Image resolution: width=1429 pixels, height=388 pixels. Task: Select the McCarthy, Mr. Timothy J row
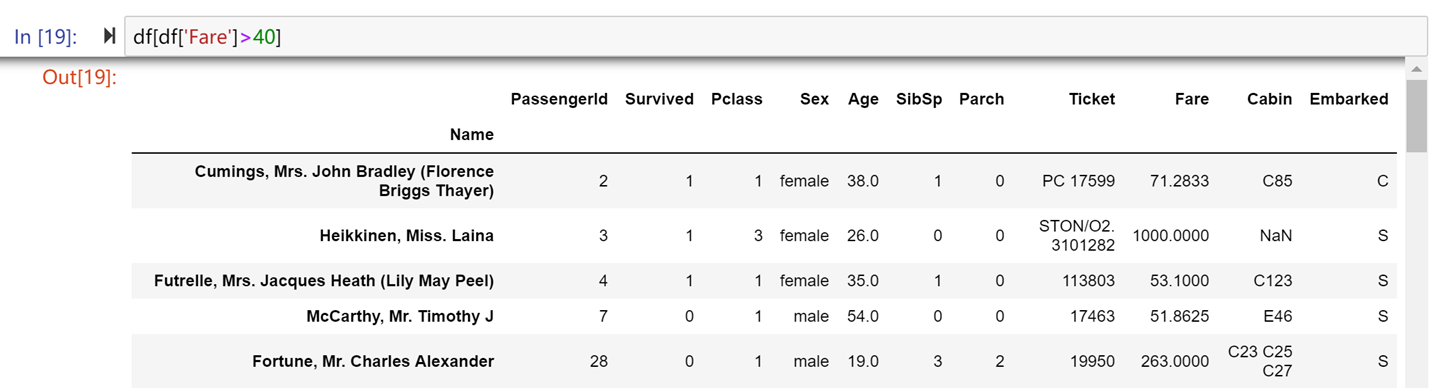point(764,316)
